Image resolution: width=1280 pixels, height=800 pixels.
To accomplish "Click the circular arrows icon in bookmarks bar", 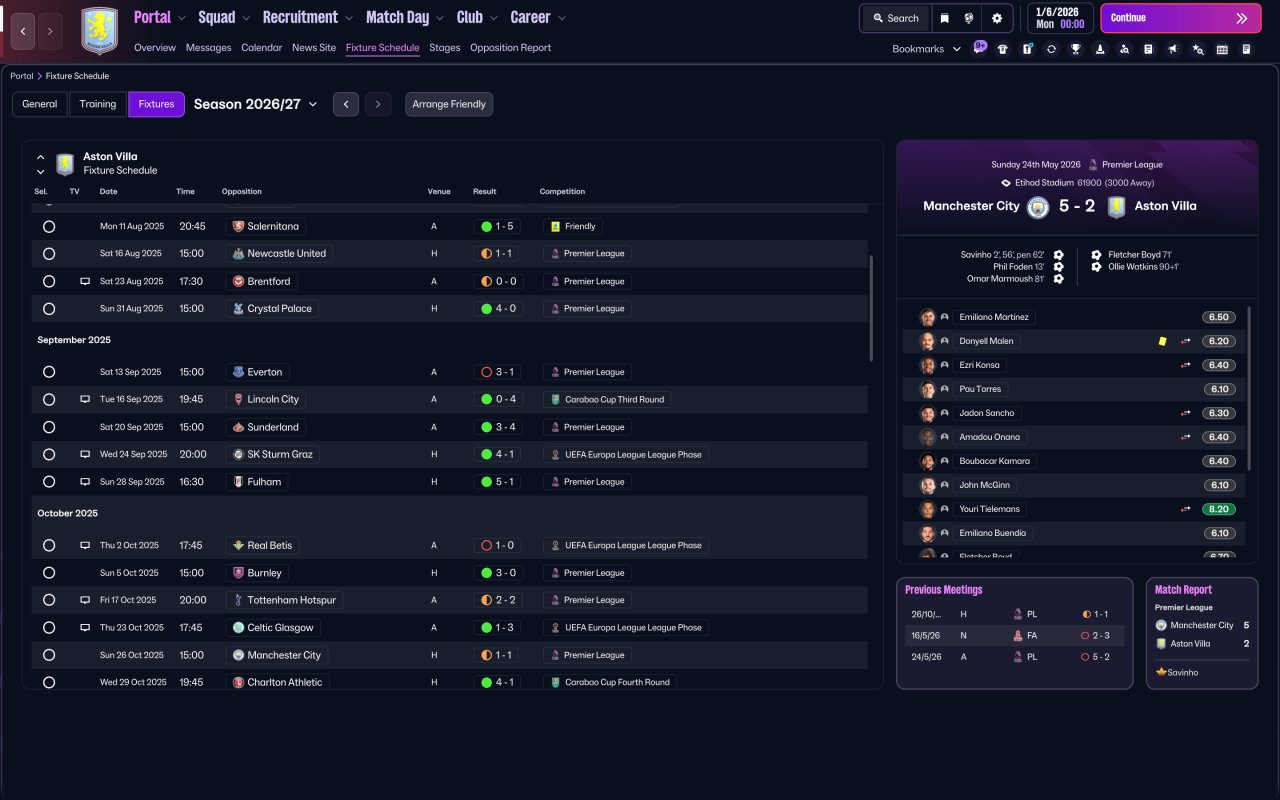I will (1051, 49).
